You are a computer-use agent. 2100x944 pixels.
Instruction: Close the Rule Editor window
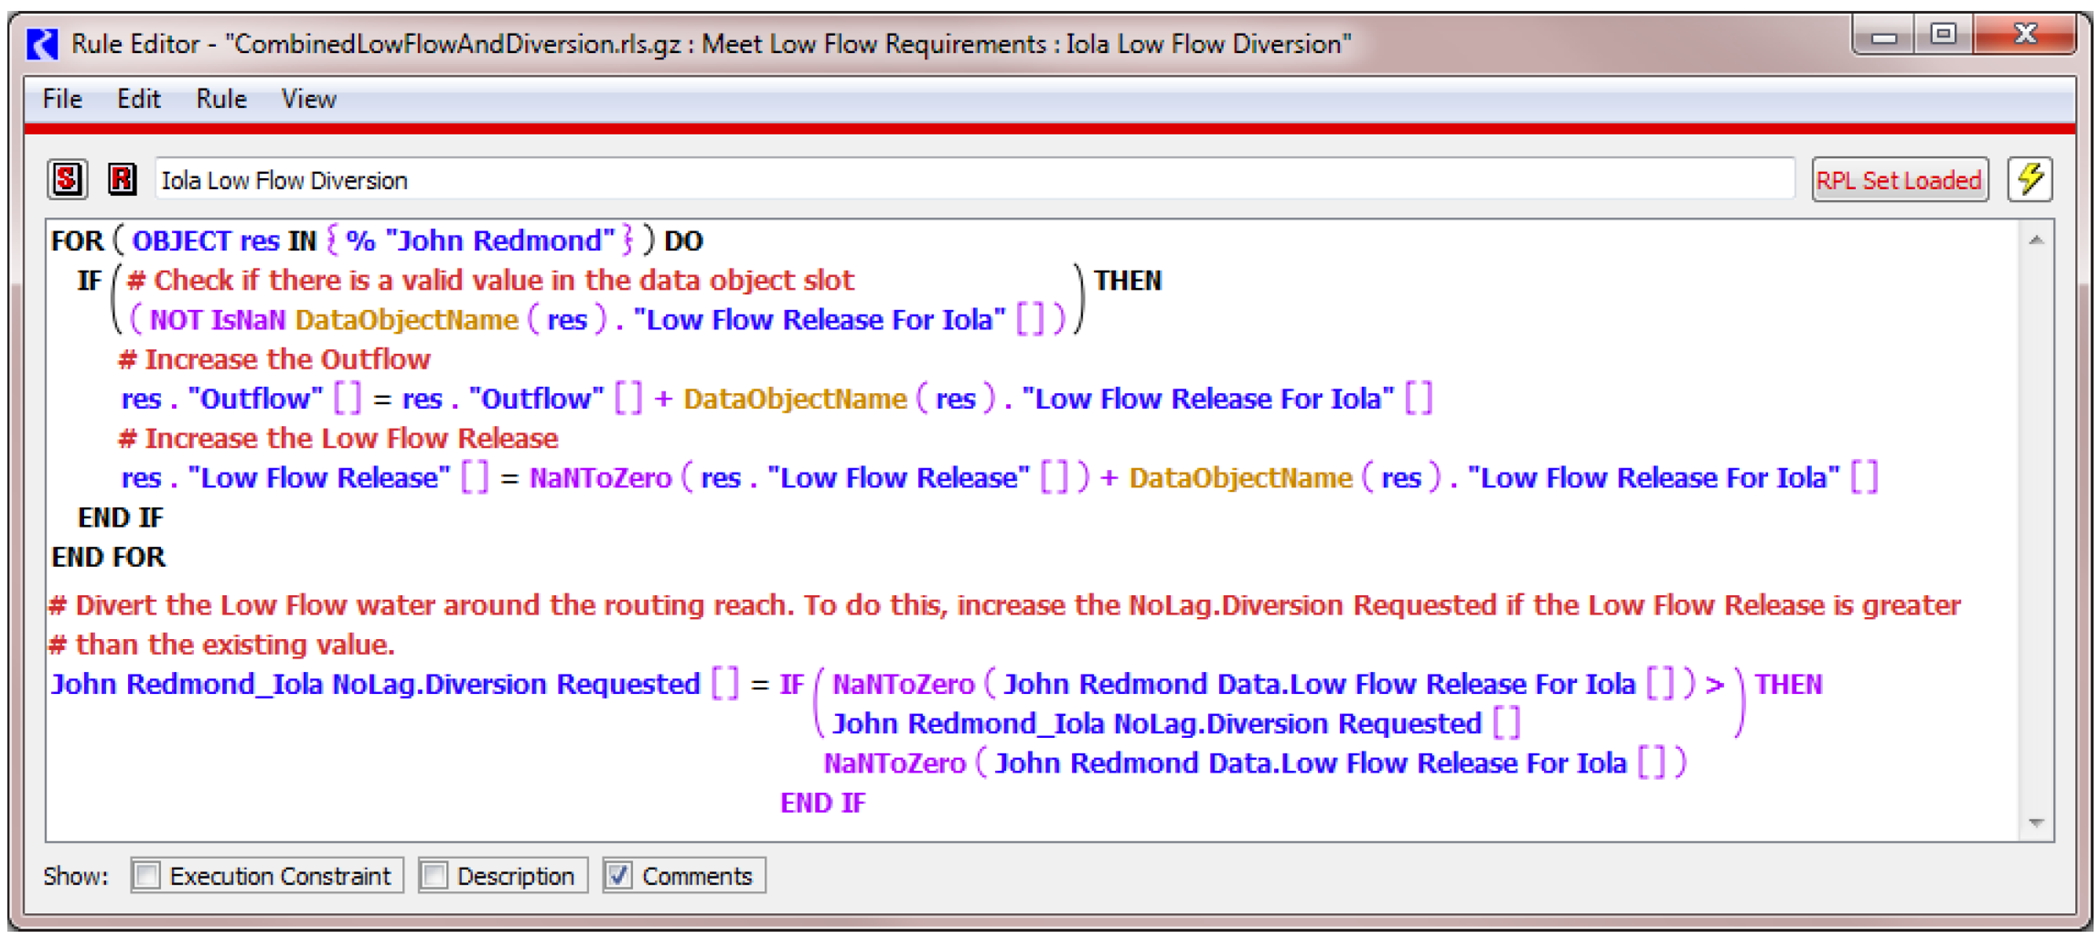tap(2026, 35)
